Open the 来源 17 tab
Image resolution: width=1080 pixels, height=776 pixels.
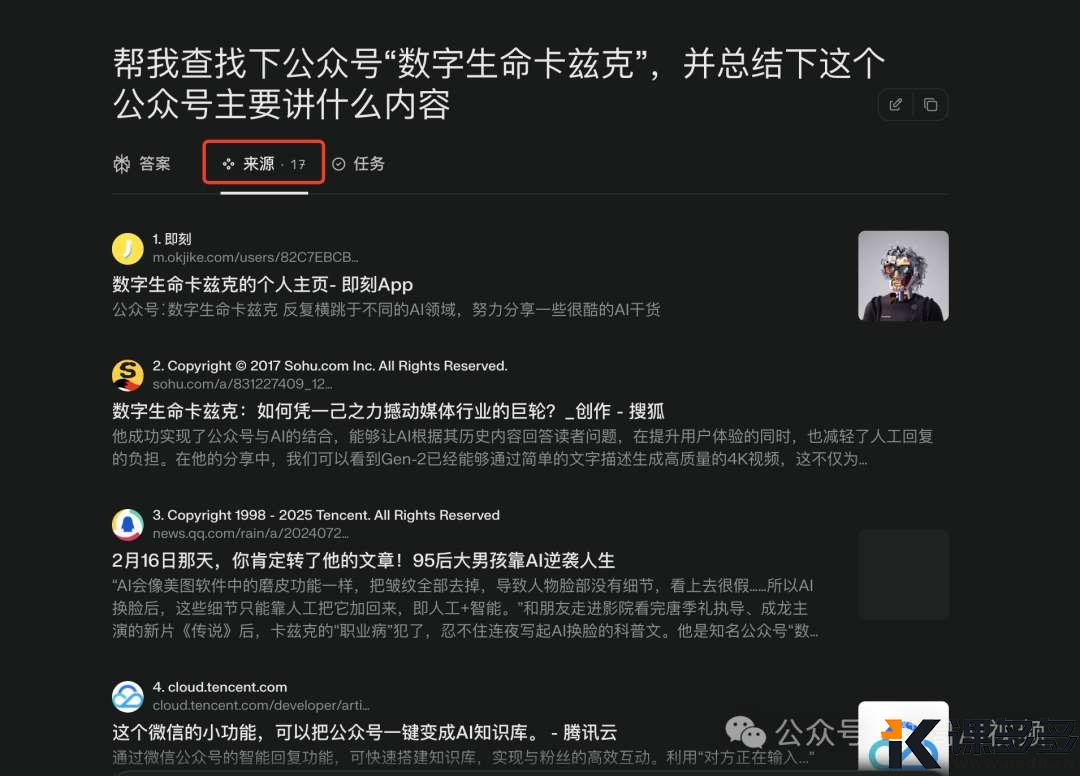click(x=264, y=164)
